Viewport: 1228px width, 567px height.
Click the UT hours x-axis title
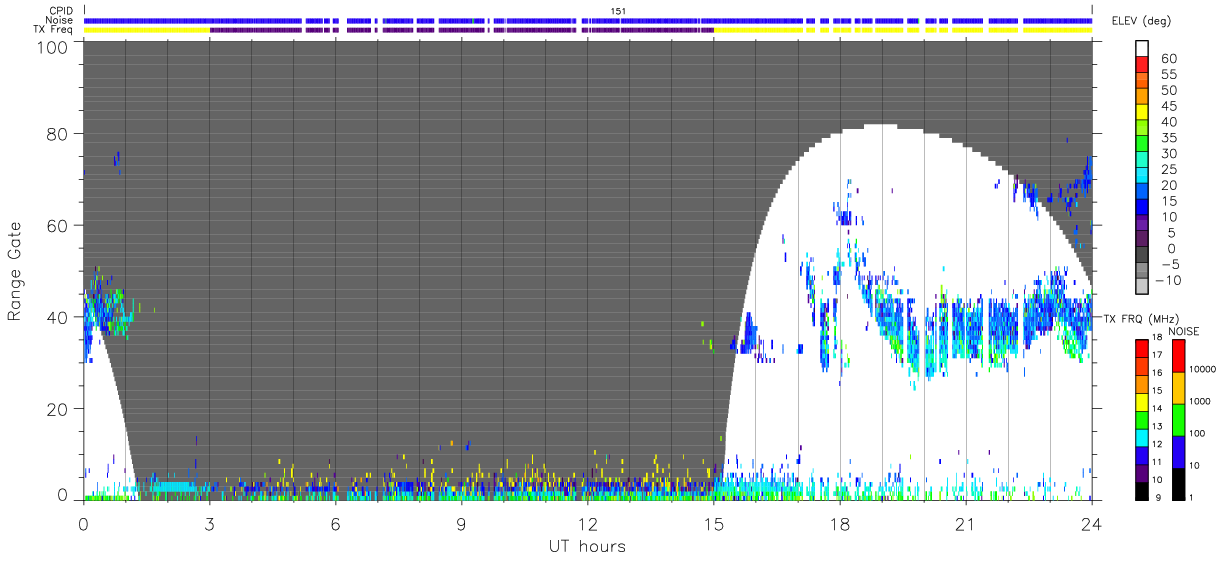pos(587,546)
